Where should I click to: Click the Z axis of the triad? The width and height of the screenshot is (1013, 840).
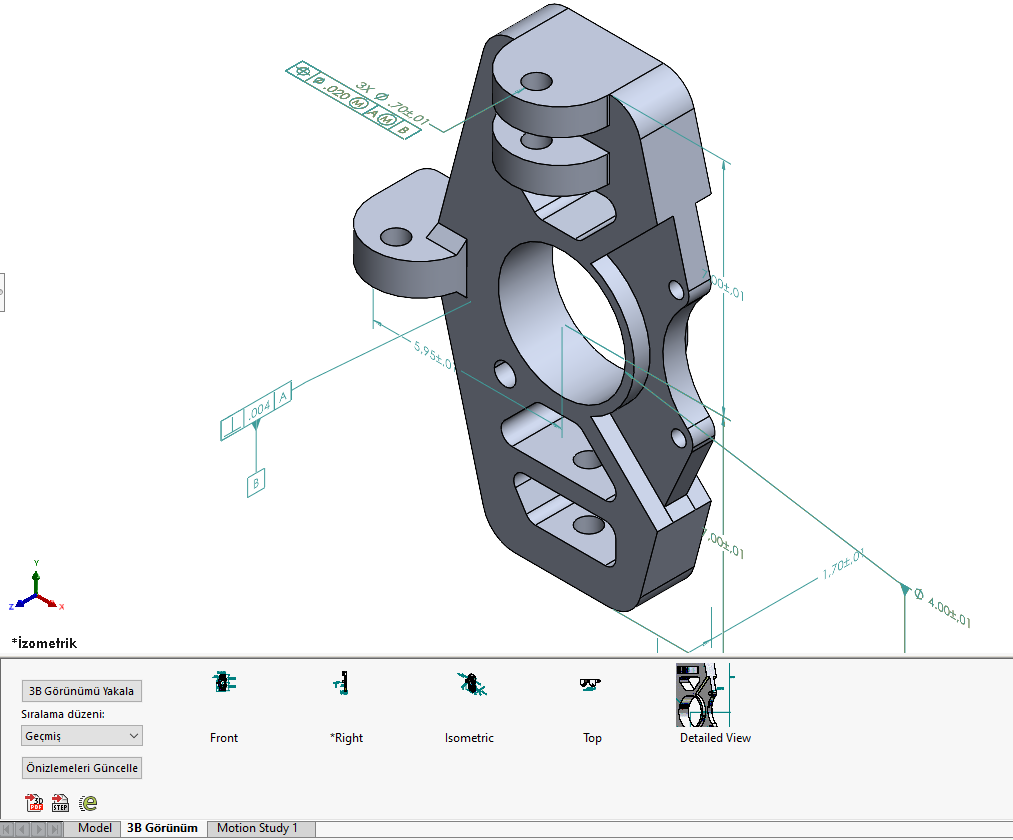(19, 604)
